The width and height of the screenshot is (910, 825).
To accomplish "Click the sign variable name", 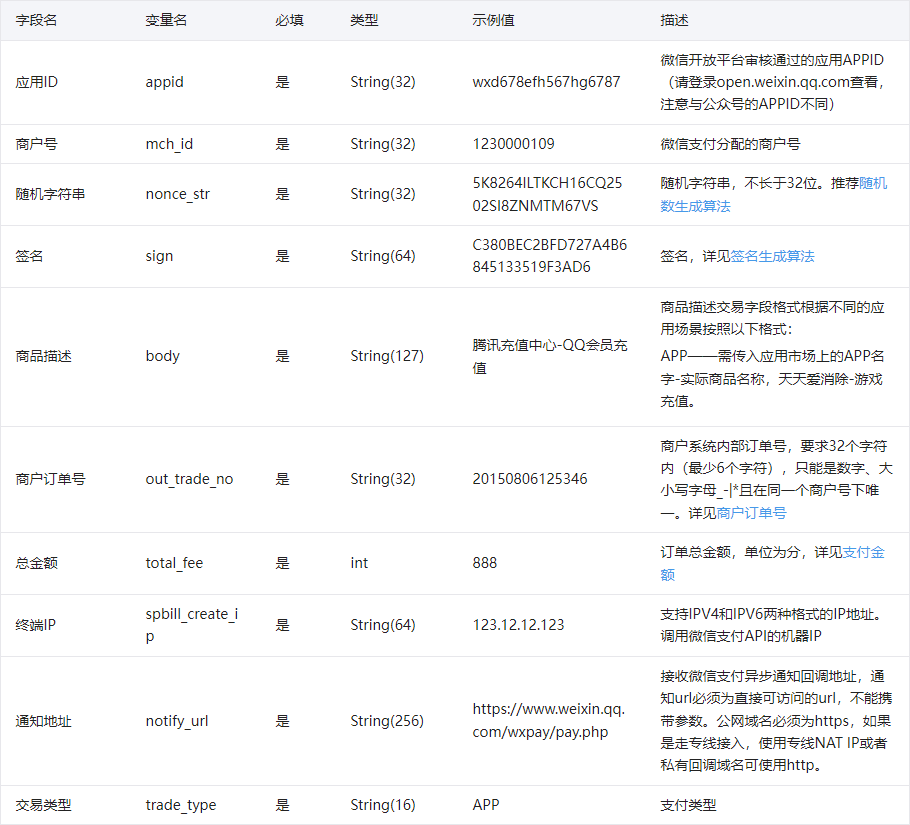I will click(159, 256).
